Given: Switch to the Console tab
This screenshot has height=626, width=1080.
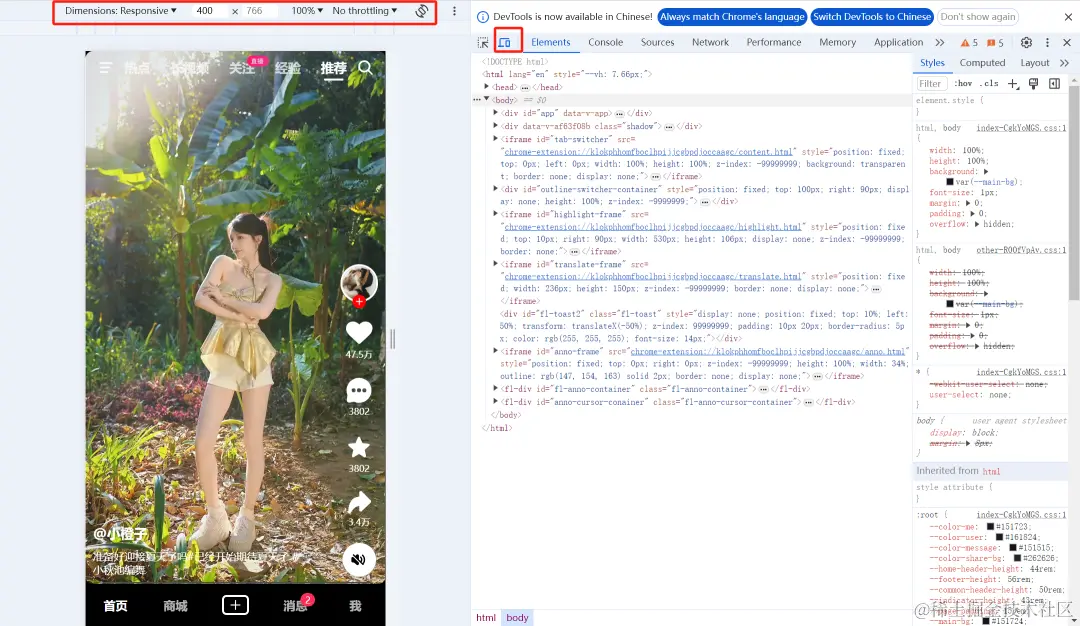Looking at the screenshot, I should pyautogui.click(x=605, y=43).
